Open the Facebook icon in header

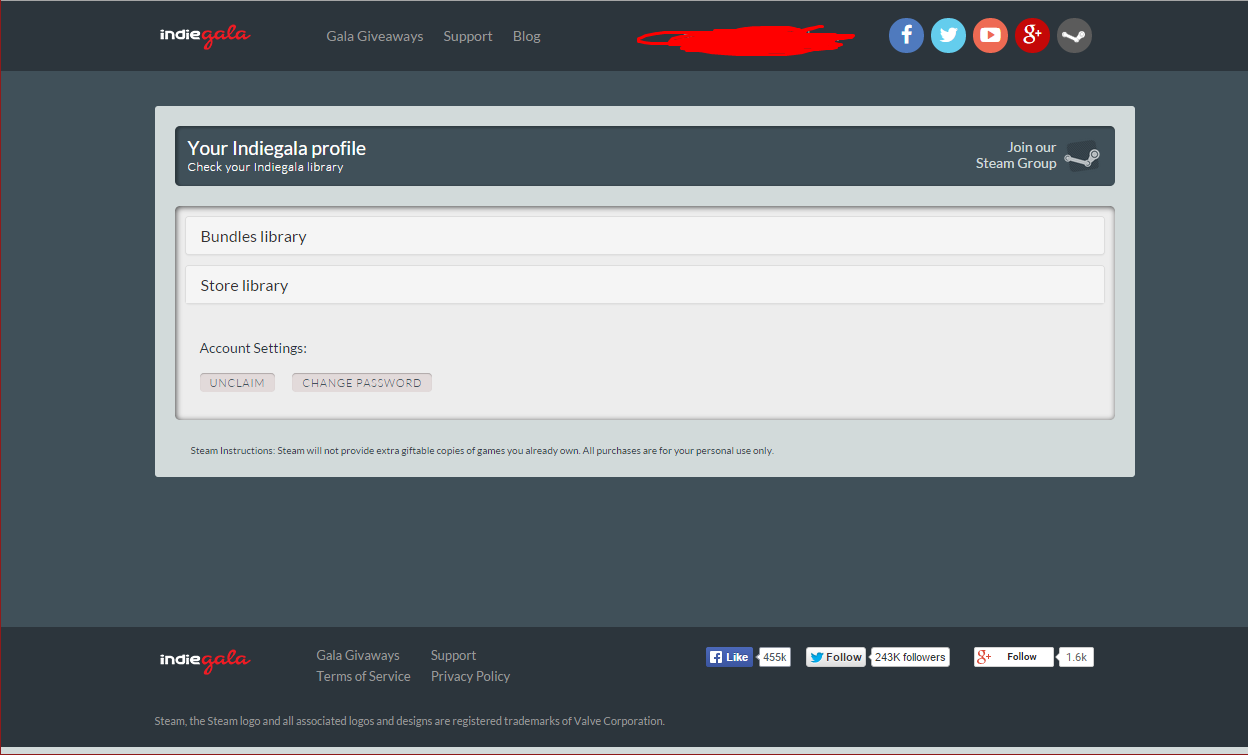pos(906,36)
